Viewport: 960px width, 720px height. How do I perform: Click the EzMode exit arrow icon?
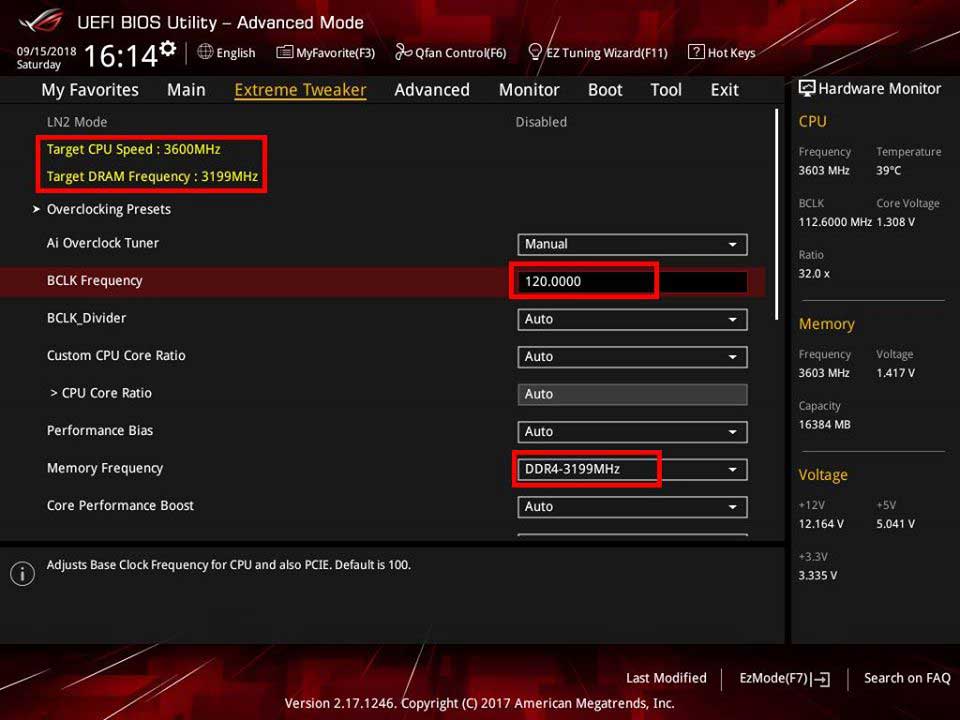click(820, 679)
